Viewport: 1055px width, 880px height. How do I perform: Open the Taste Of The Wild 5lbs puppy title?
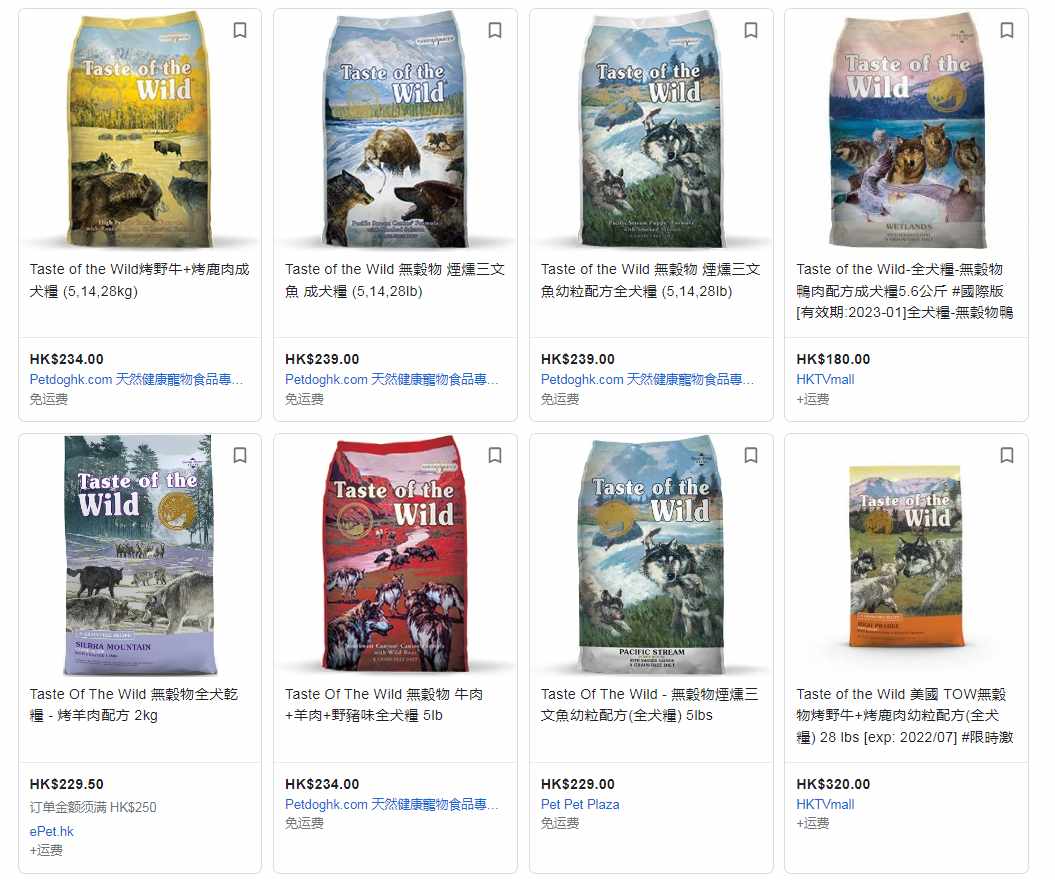coord(649,704)
